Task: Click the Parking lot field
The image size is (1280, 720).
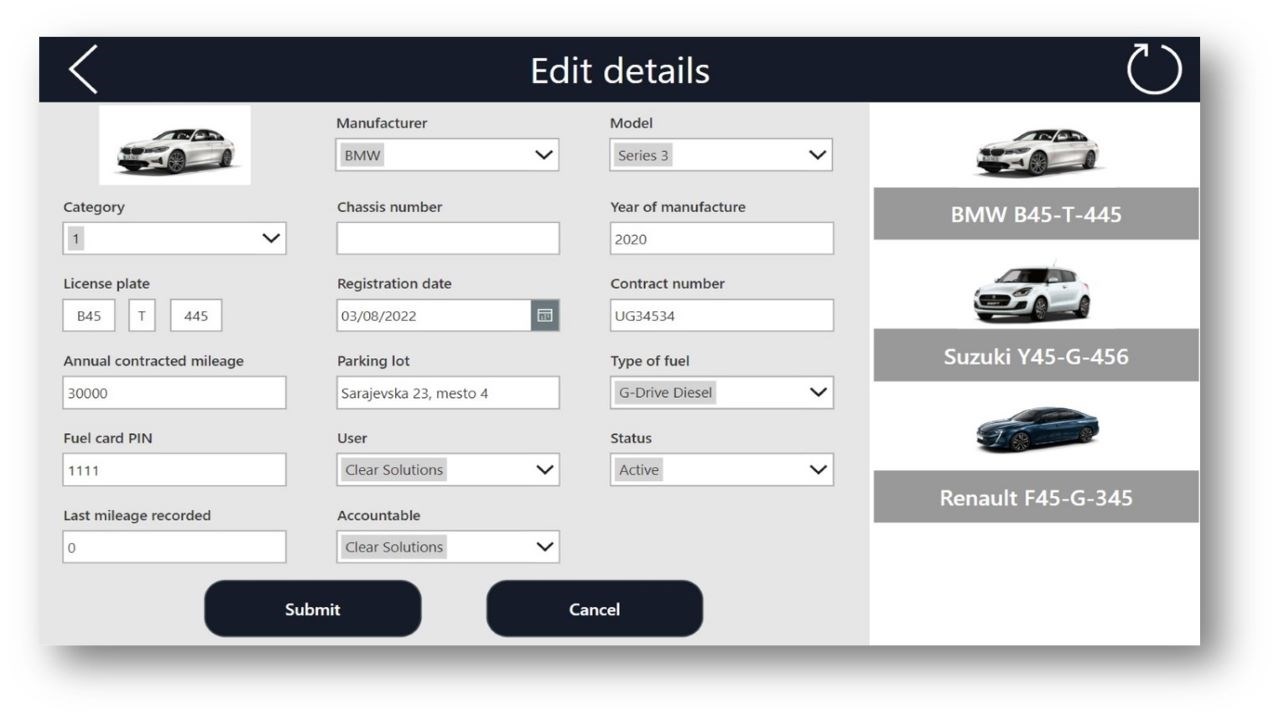Action: pyautogui.click(x=448, y=393)
